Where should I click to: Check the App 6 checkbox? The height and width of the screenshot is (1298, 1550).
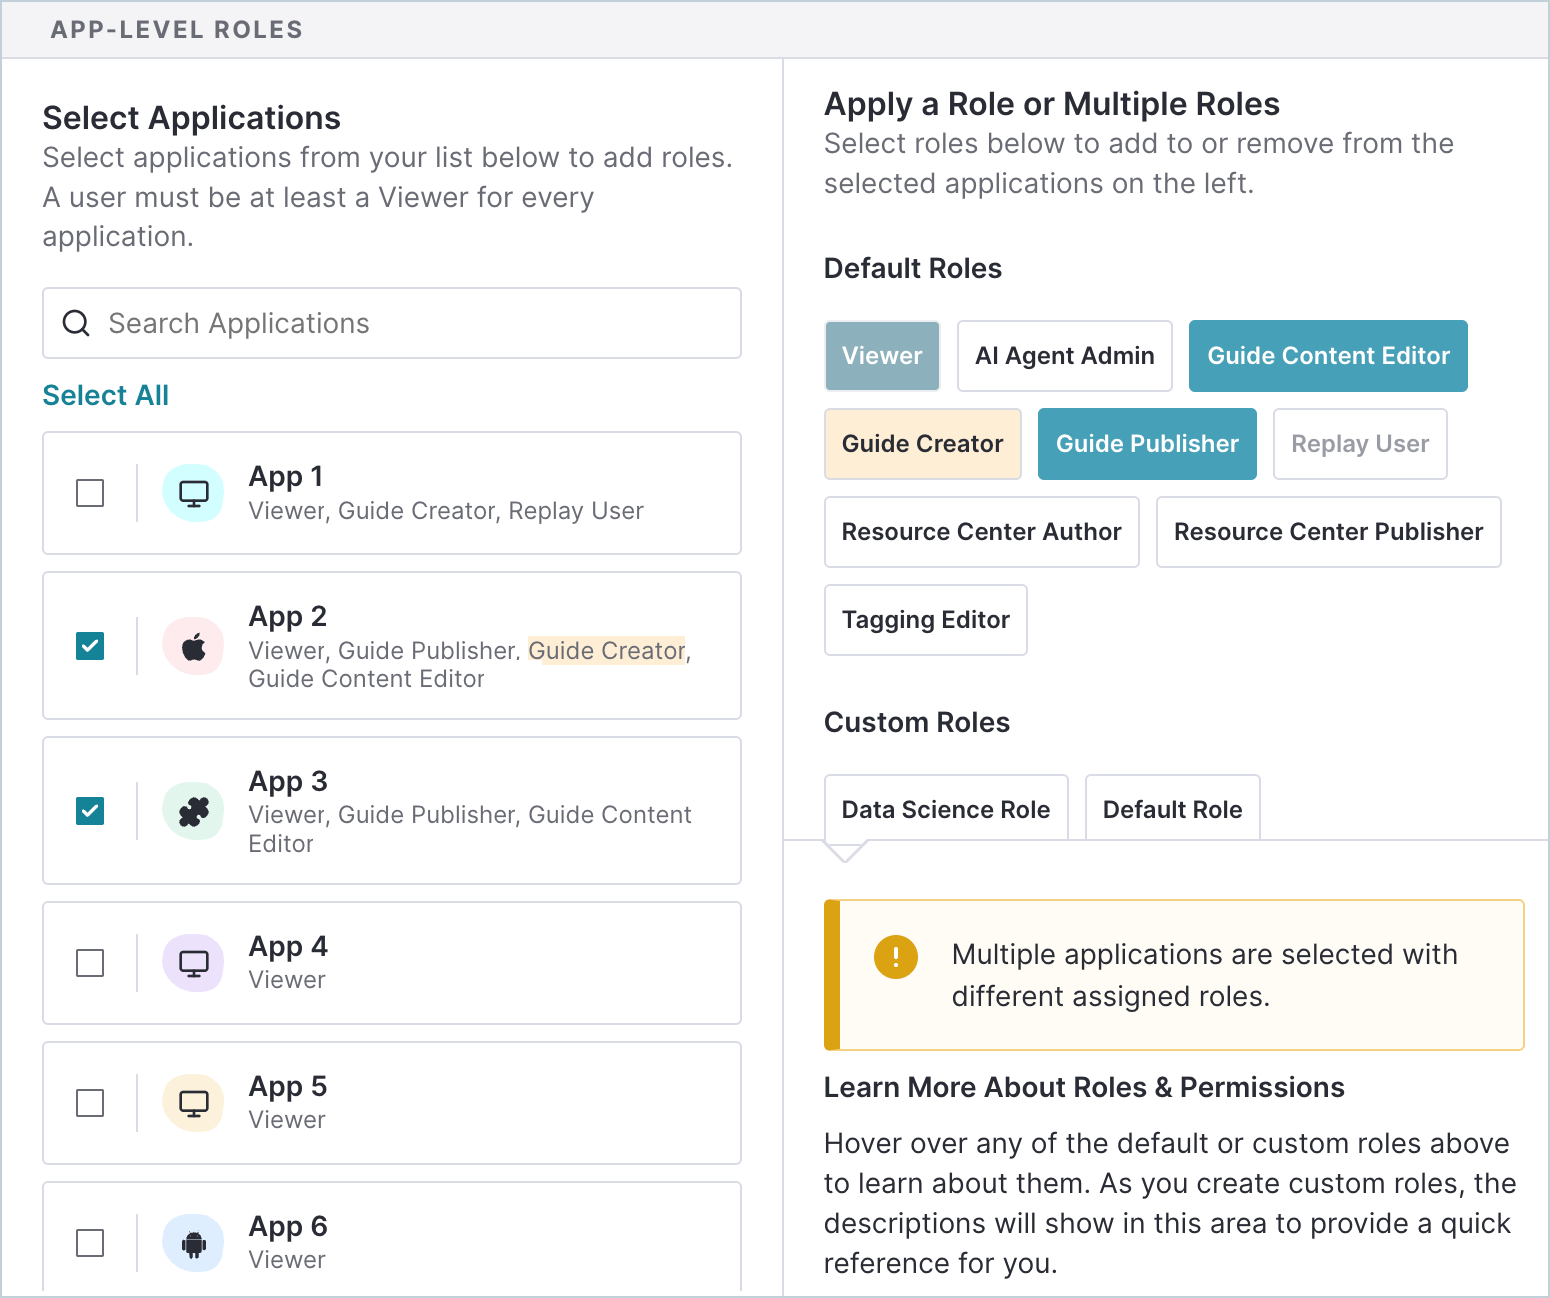pyautogui.click(x=90, y=1243)
